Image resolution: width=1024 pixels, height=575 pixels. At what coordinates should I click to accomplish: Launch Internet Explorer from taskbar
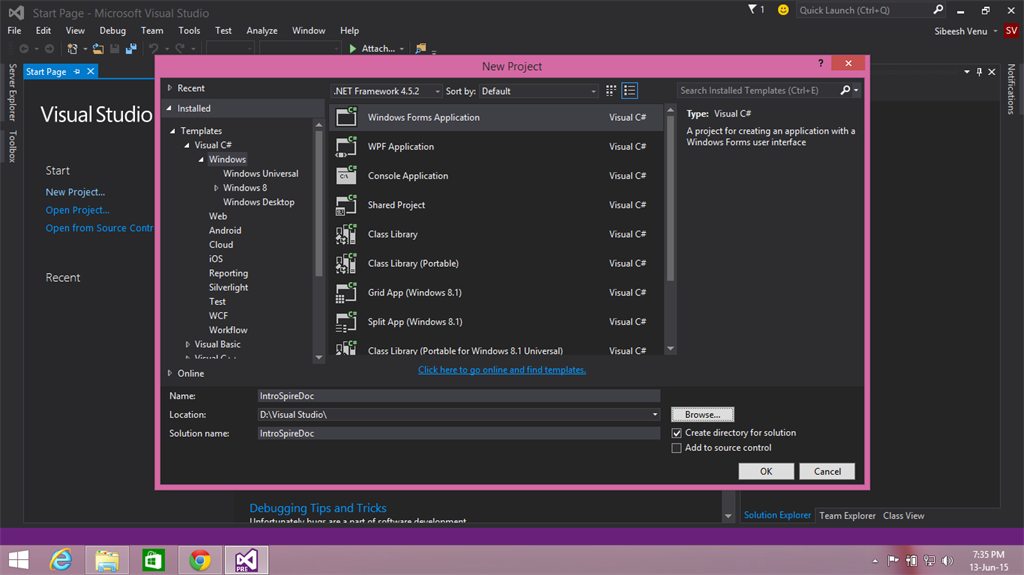pos(61,560)
